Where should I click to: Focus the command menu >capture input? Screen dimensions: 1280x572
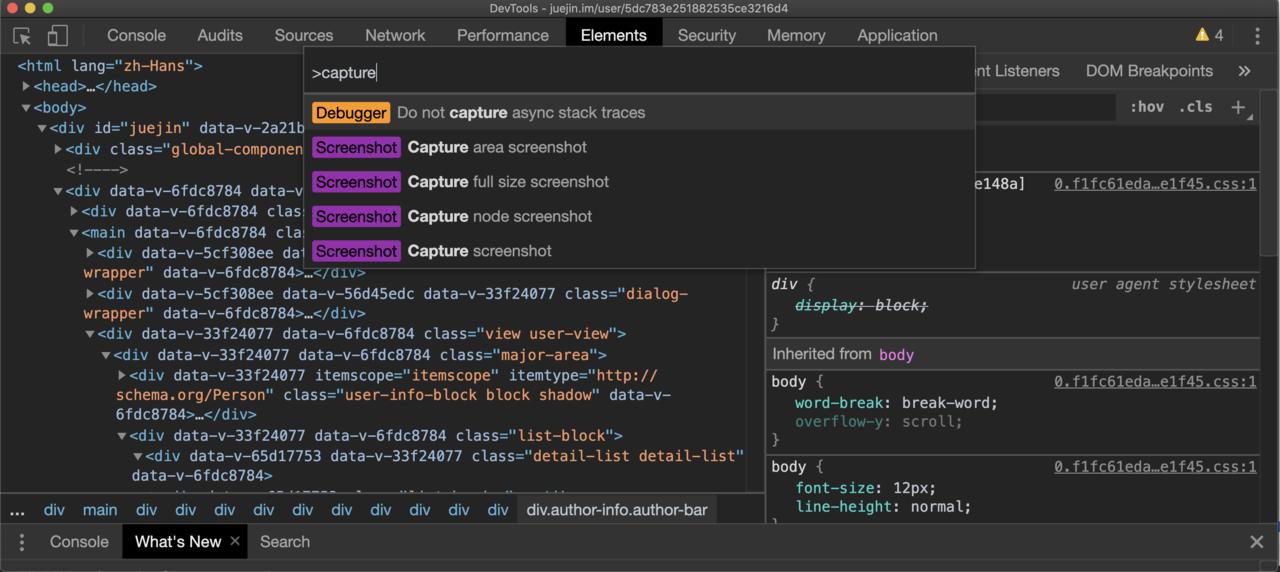click(x=639, y=73)
